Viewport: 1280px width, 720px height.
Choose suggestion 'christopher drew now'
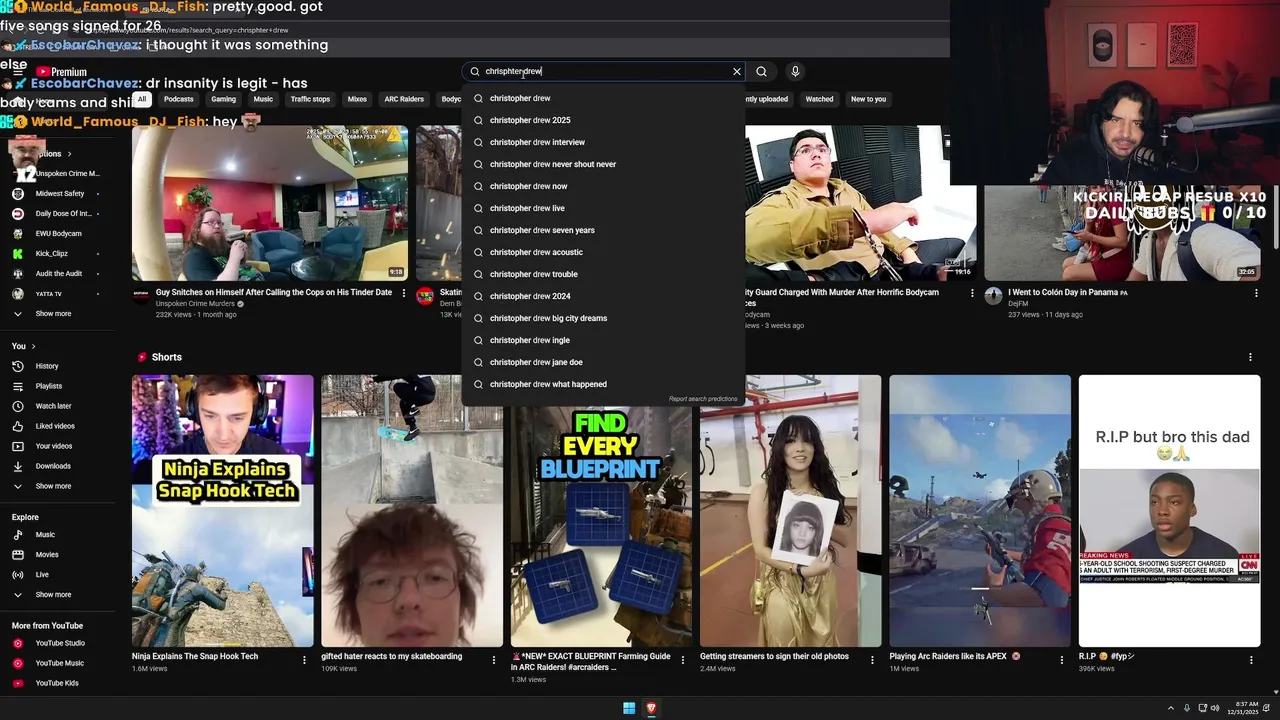tap(603, 186)
